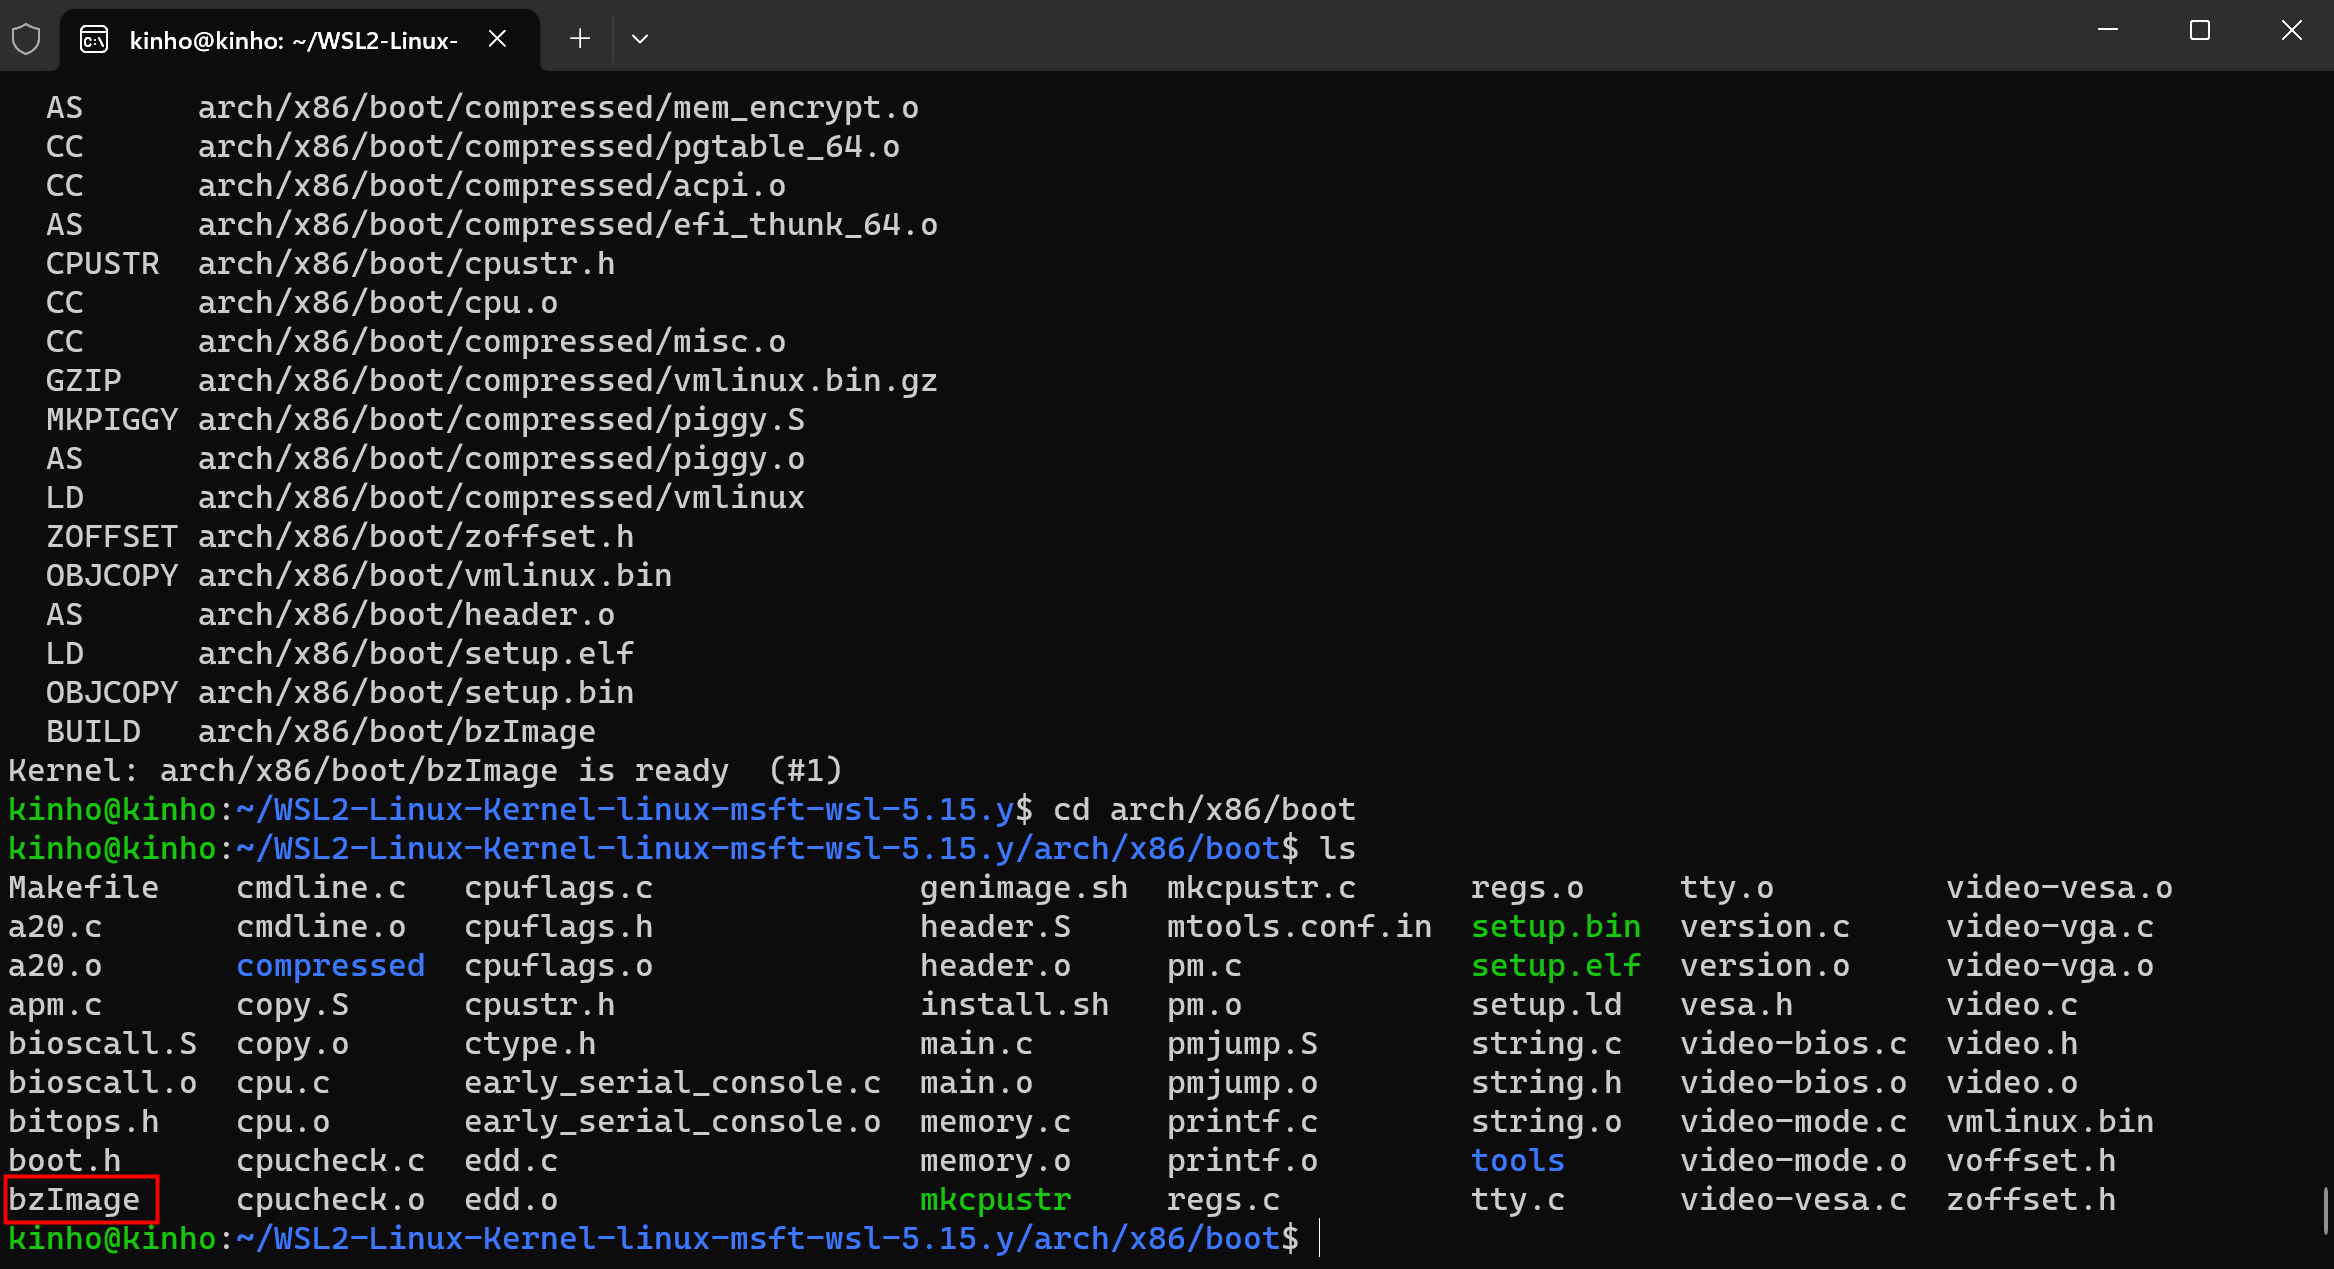Click the 'Kernel: arch/x86/boot/bzImage is ready' line
2334x1269 pixels.
point(425,770)
